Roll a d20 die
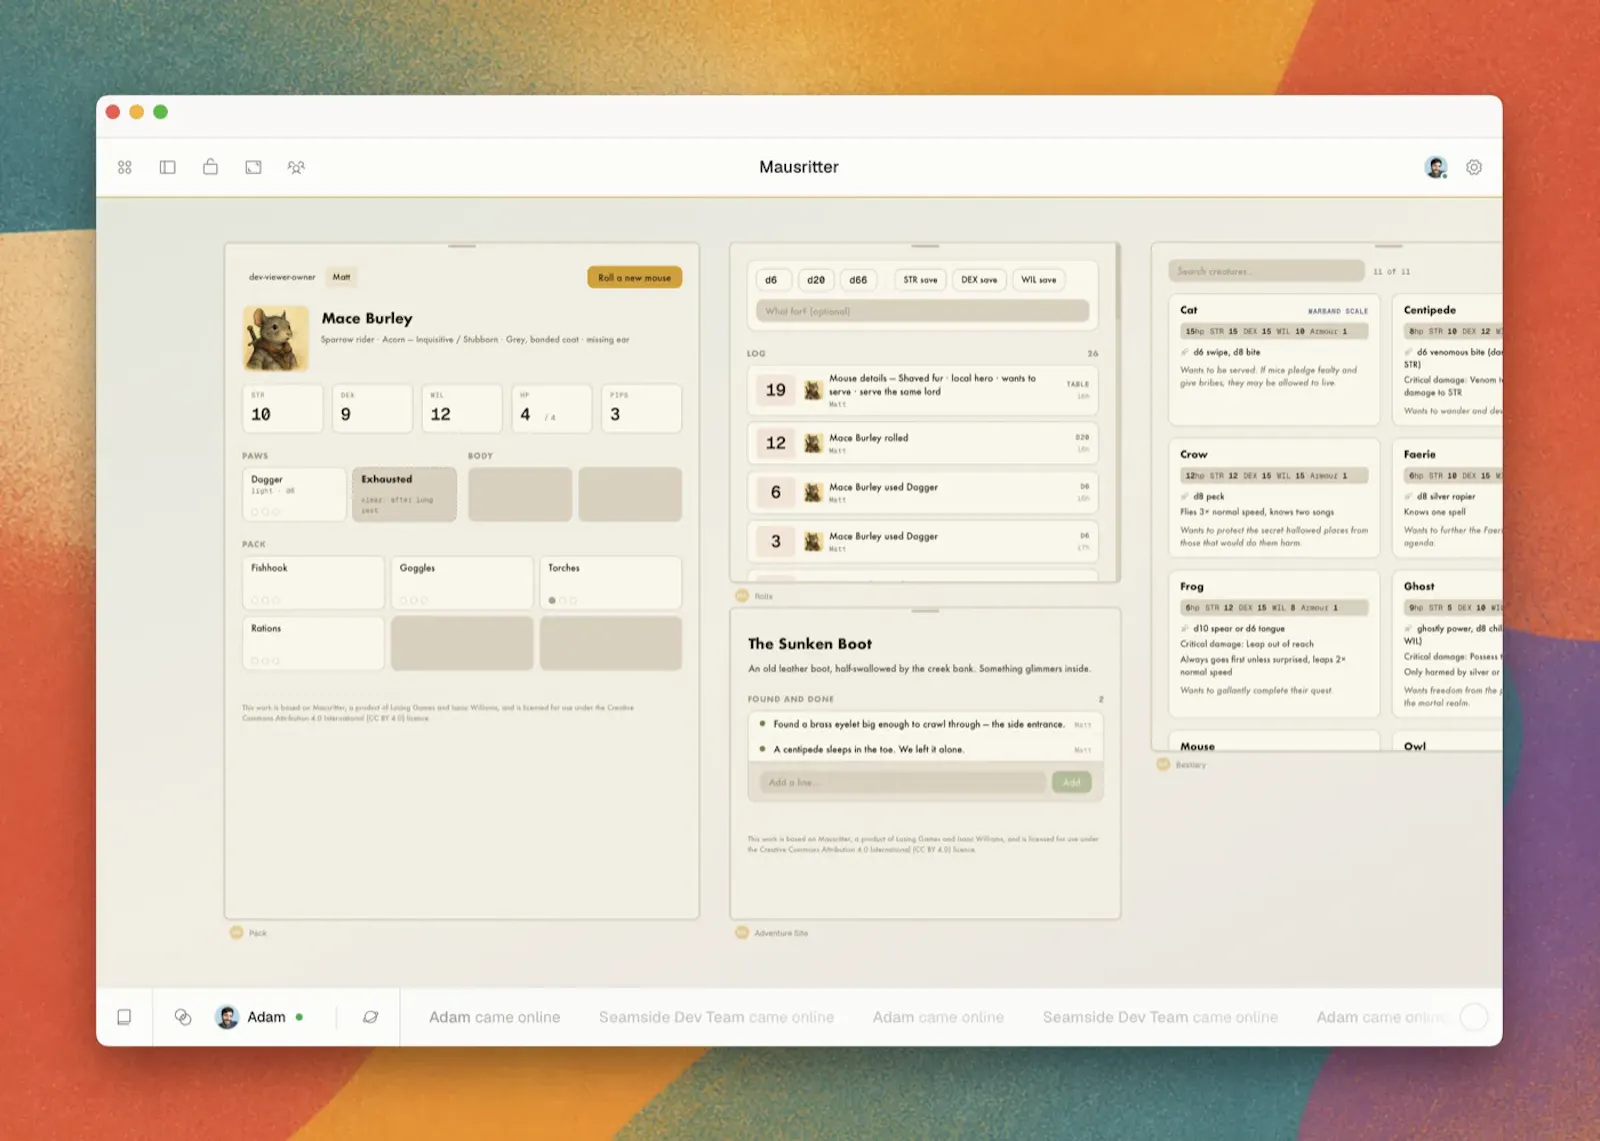The image size is (1600, 1141). click(816, 280)
